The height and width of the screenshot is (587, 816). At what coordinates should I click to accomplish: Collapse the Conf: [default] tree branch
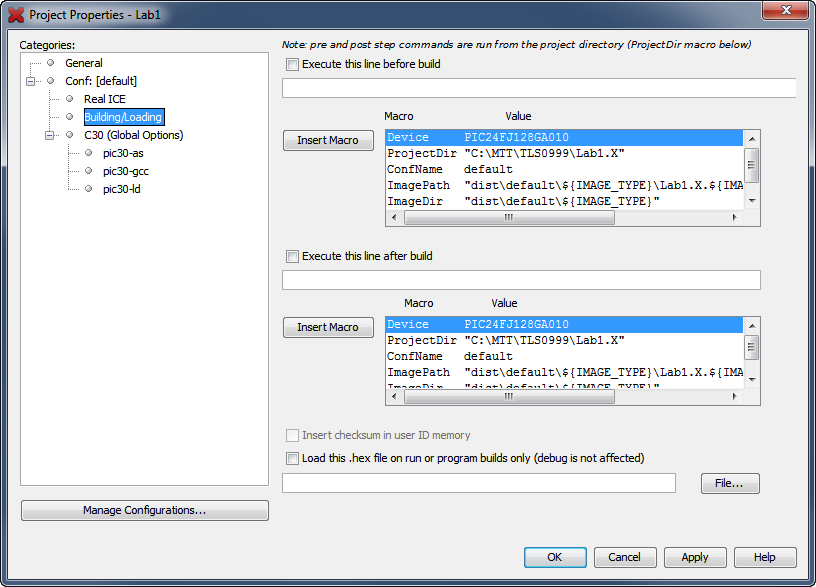coord(31,81)
